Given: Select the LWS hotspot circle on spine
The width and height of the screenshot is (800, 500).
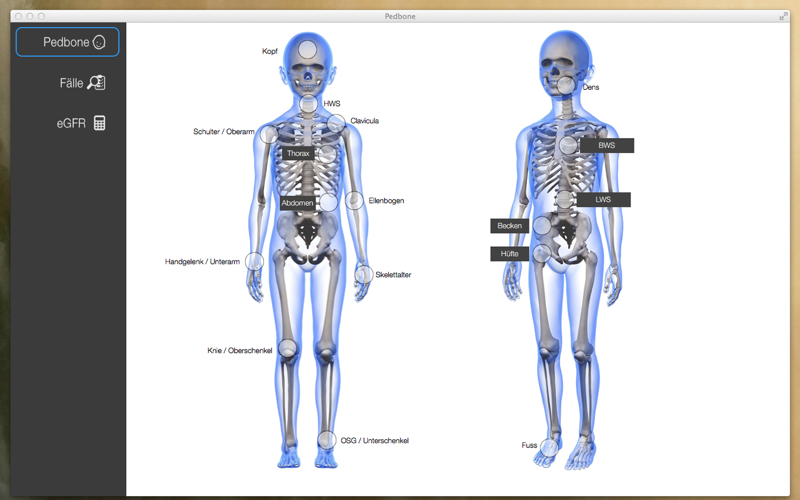Looking at the screenshot, I should tap(564, 199).
